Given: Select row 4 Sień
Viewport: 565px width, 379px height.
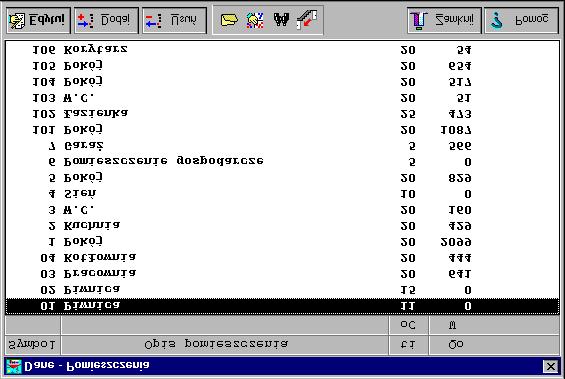Looking at the screenshot, I should (282, 194).
